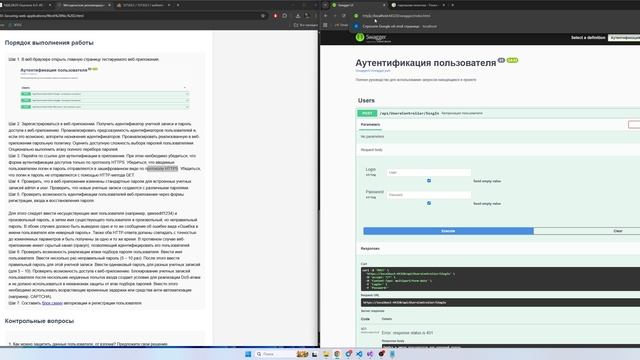
Task: Bookmark the page with the star icon
Action: [263, 16]
